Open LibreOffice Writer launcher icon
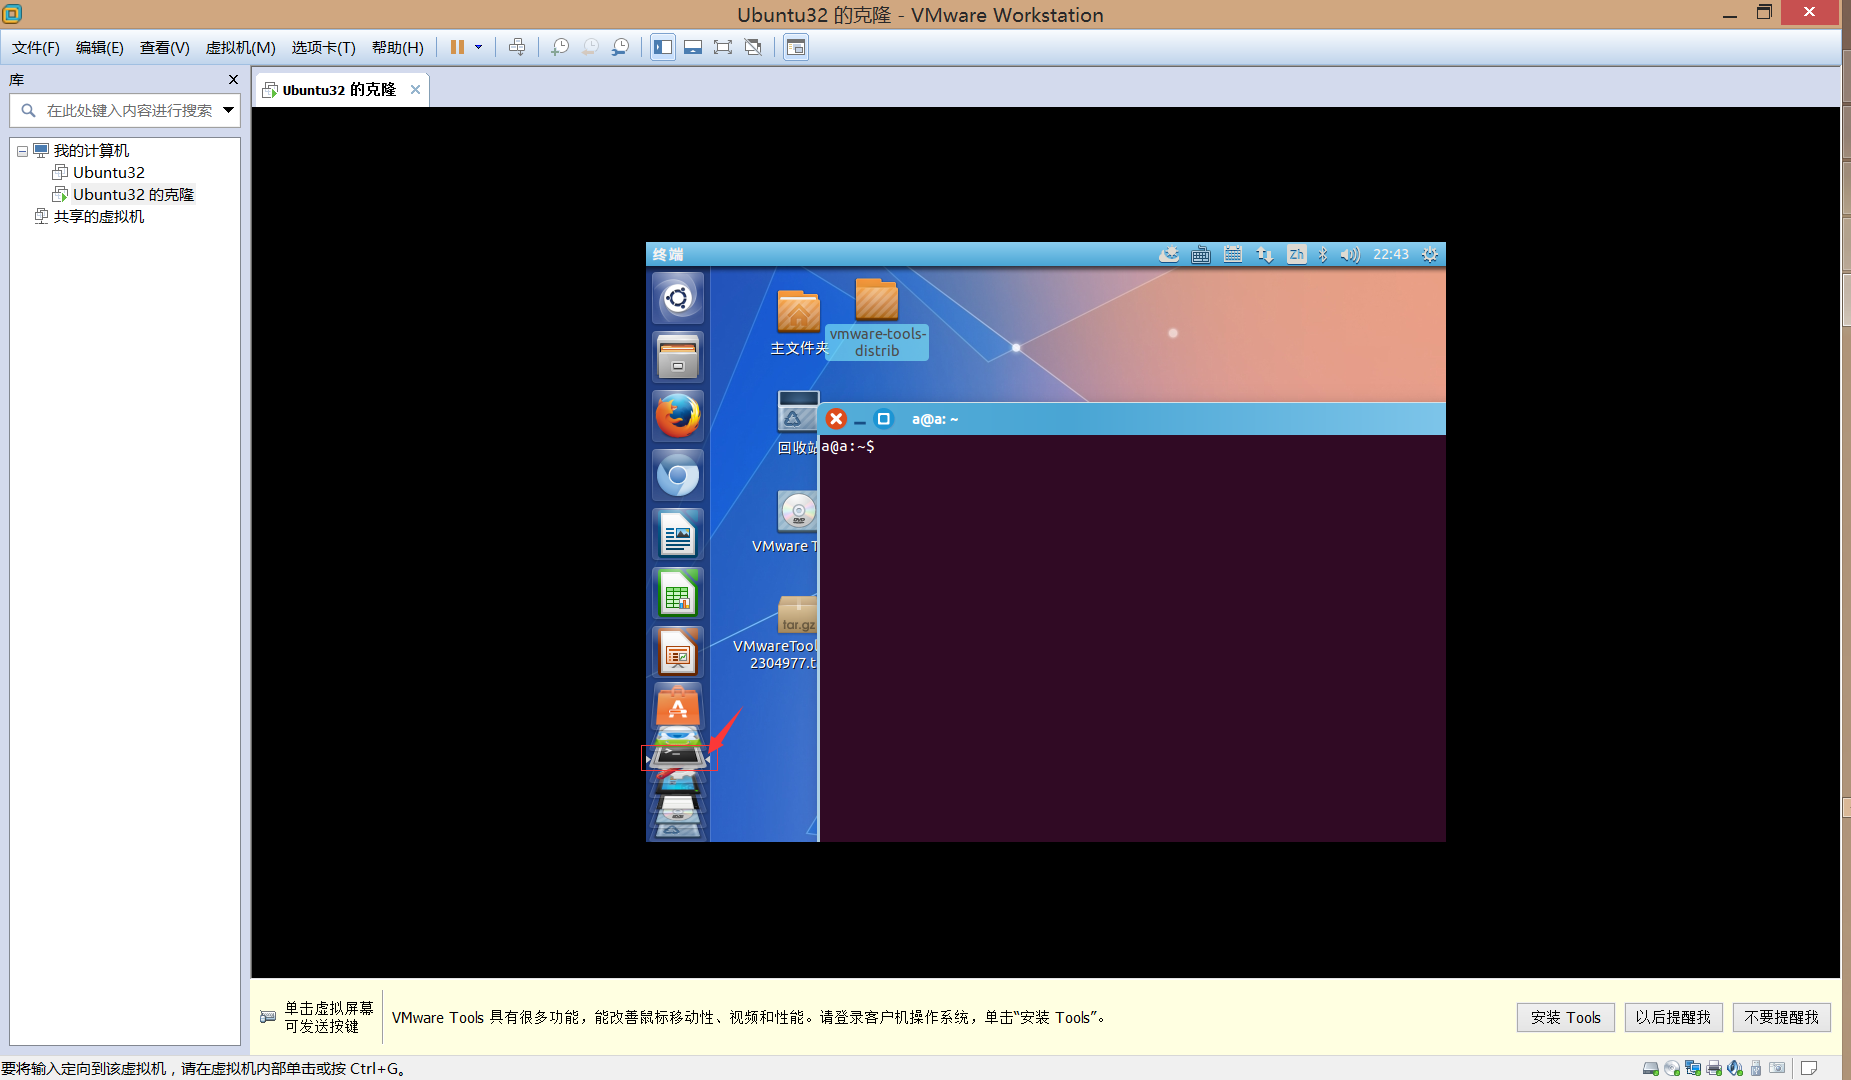Viewport: 1851px width, 1080px height. pyautogui.click(x=678, y=534)
